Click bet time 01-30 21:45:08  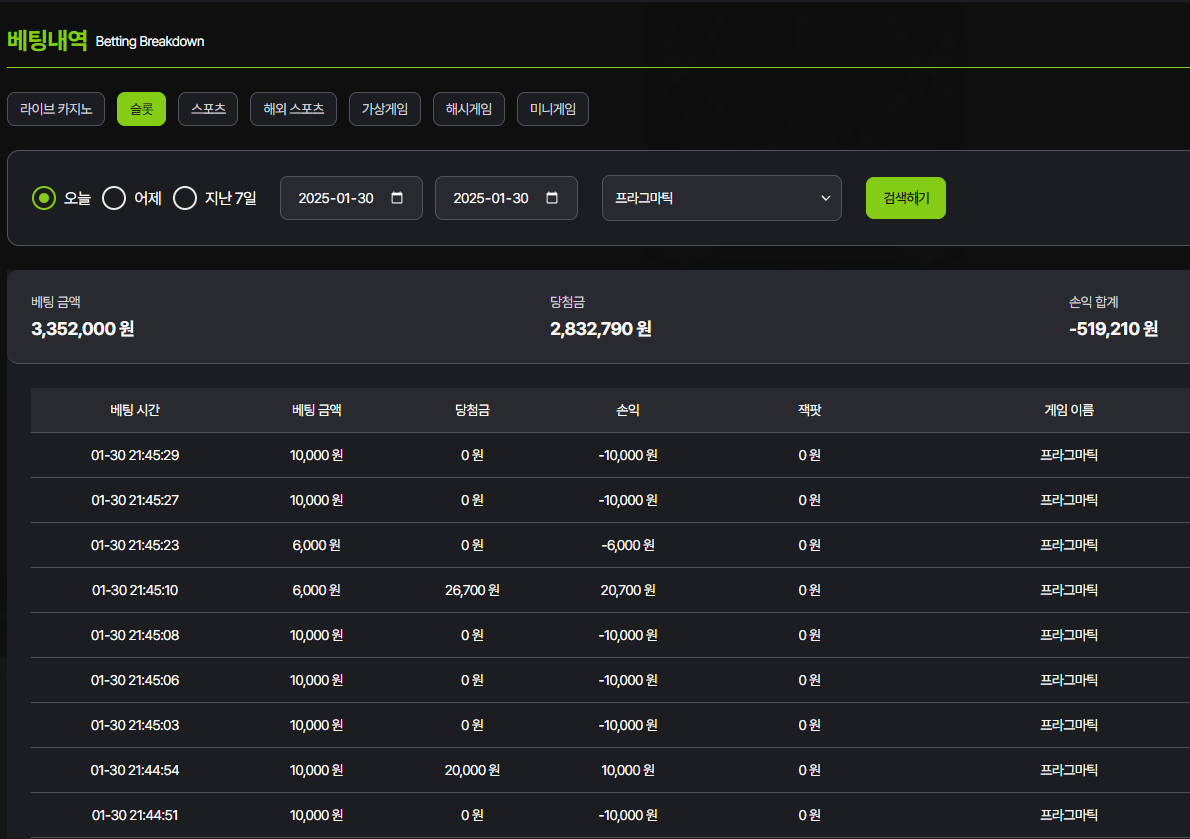pos(135,635)
